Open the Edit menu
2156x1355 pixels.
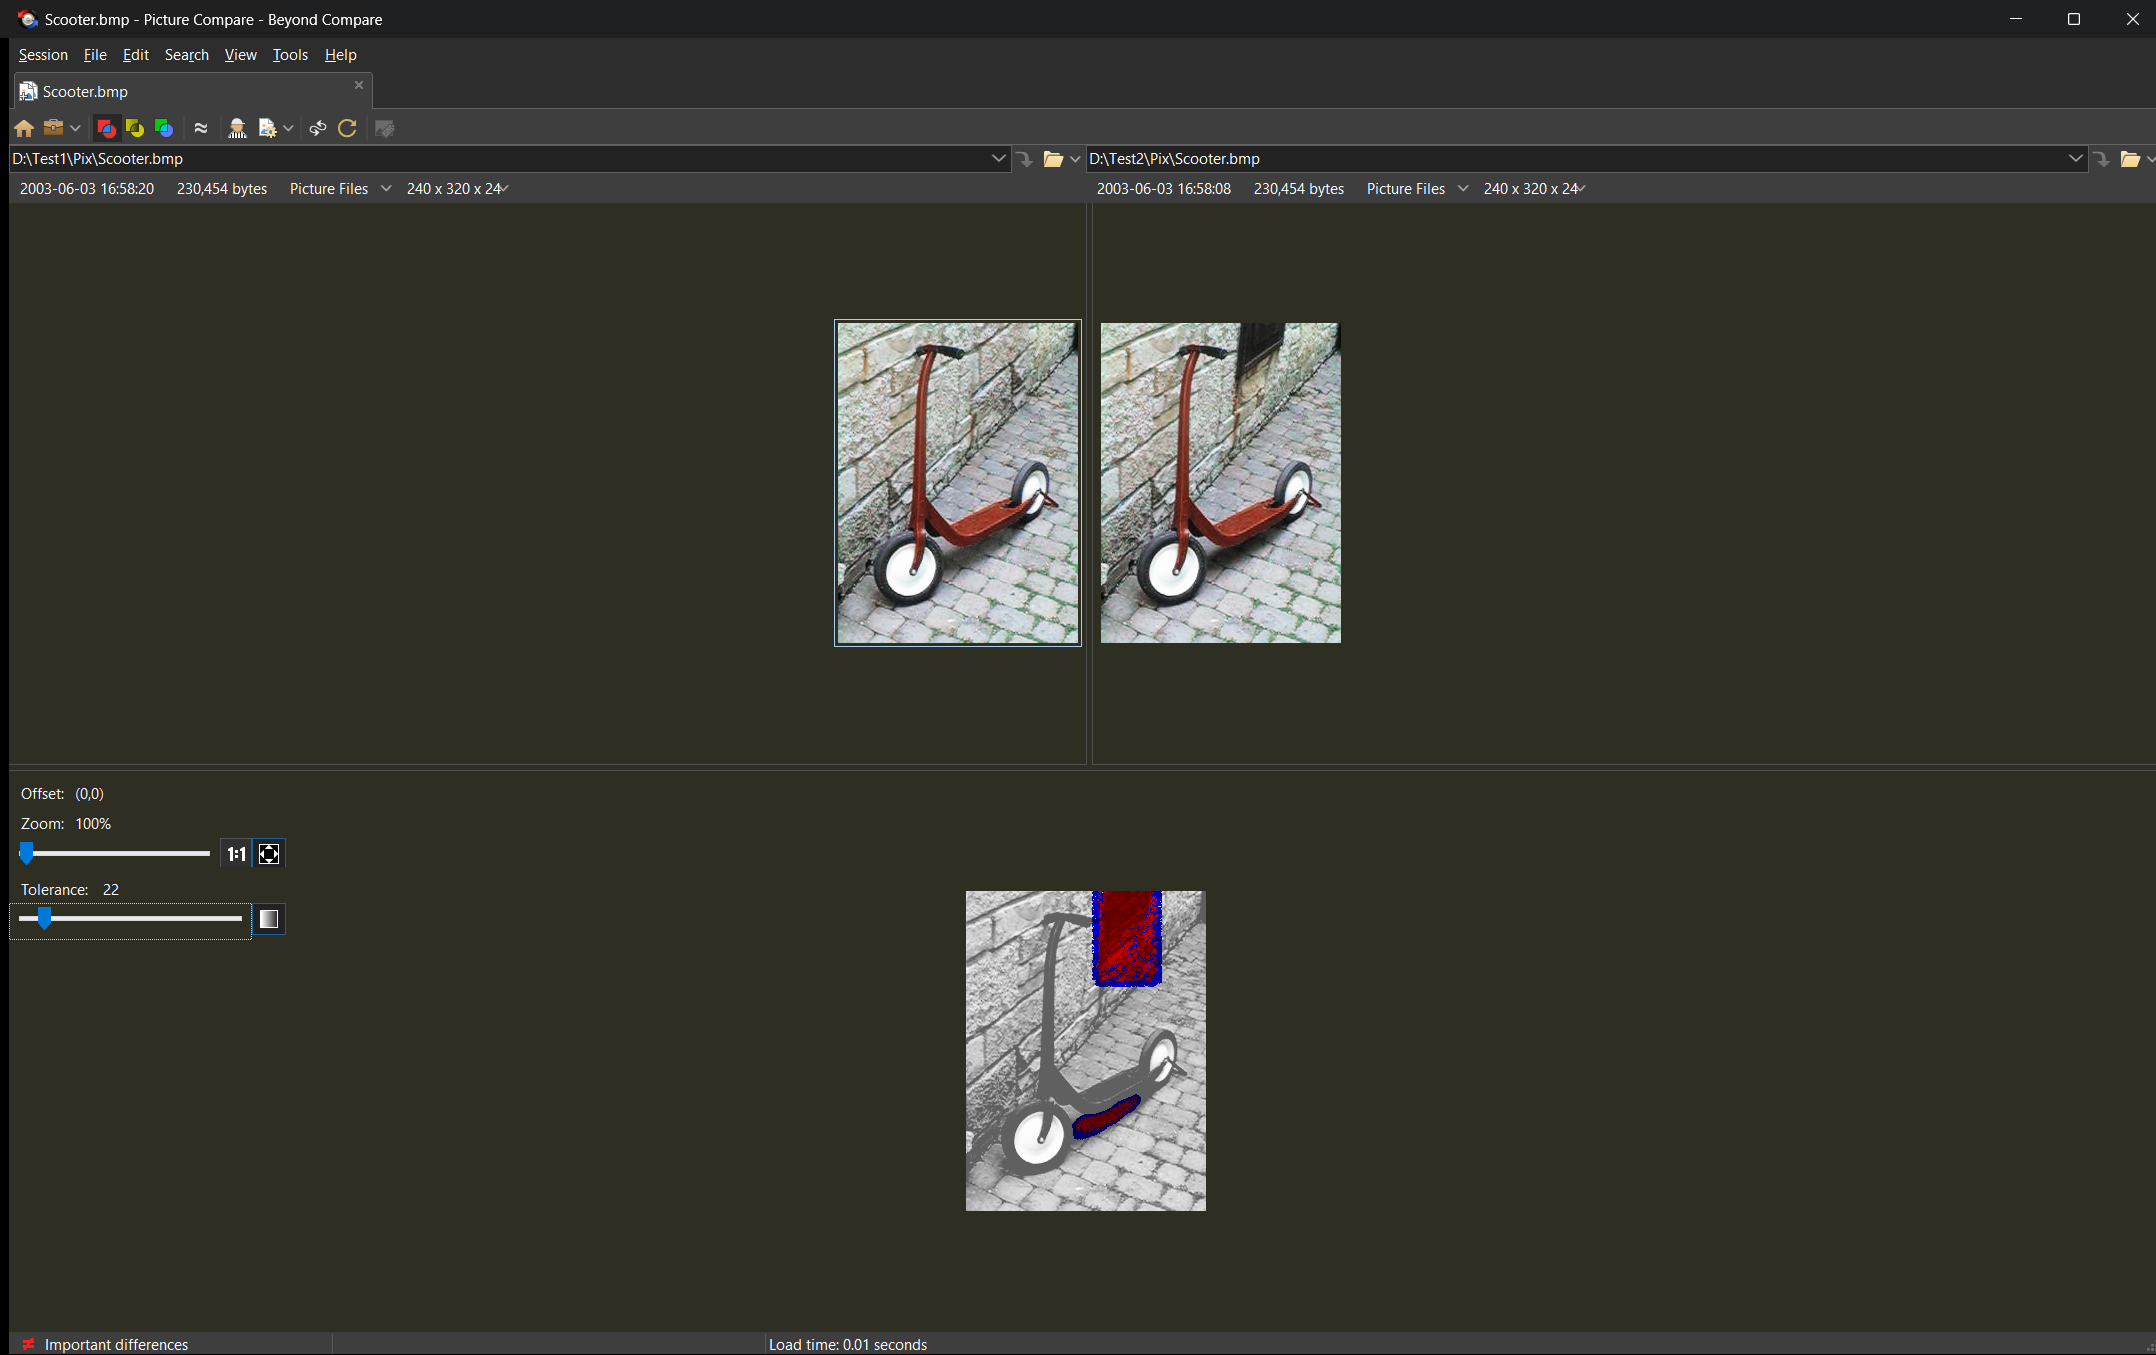coord(136,55)
